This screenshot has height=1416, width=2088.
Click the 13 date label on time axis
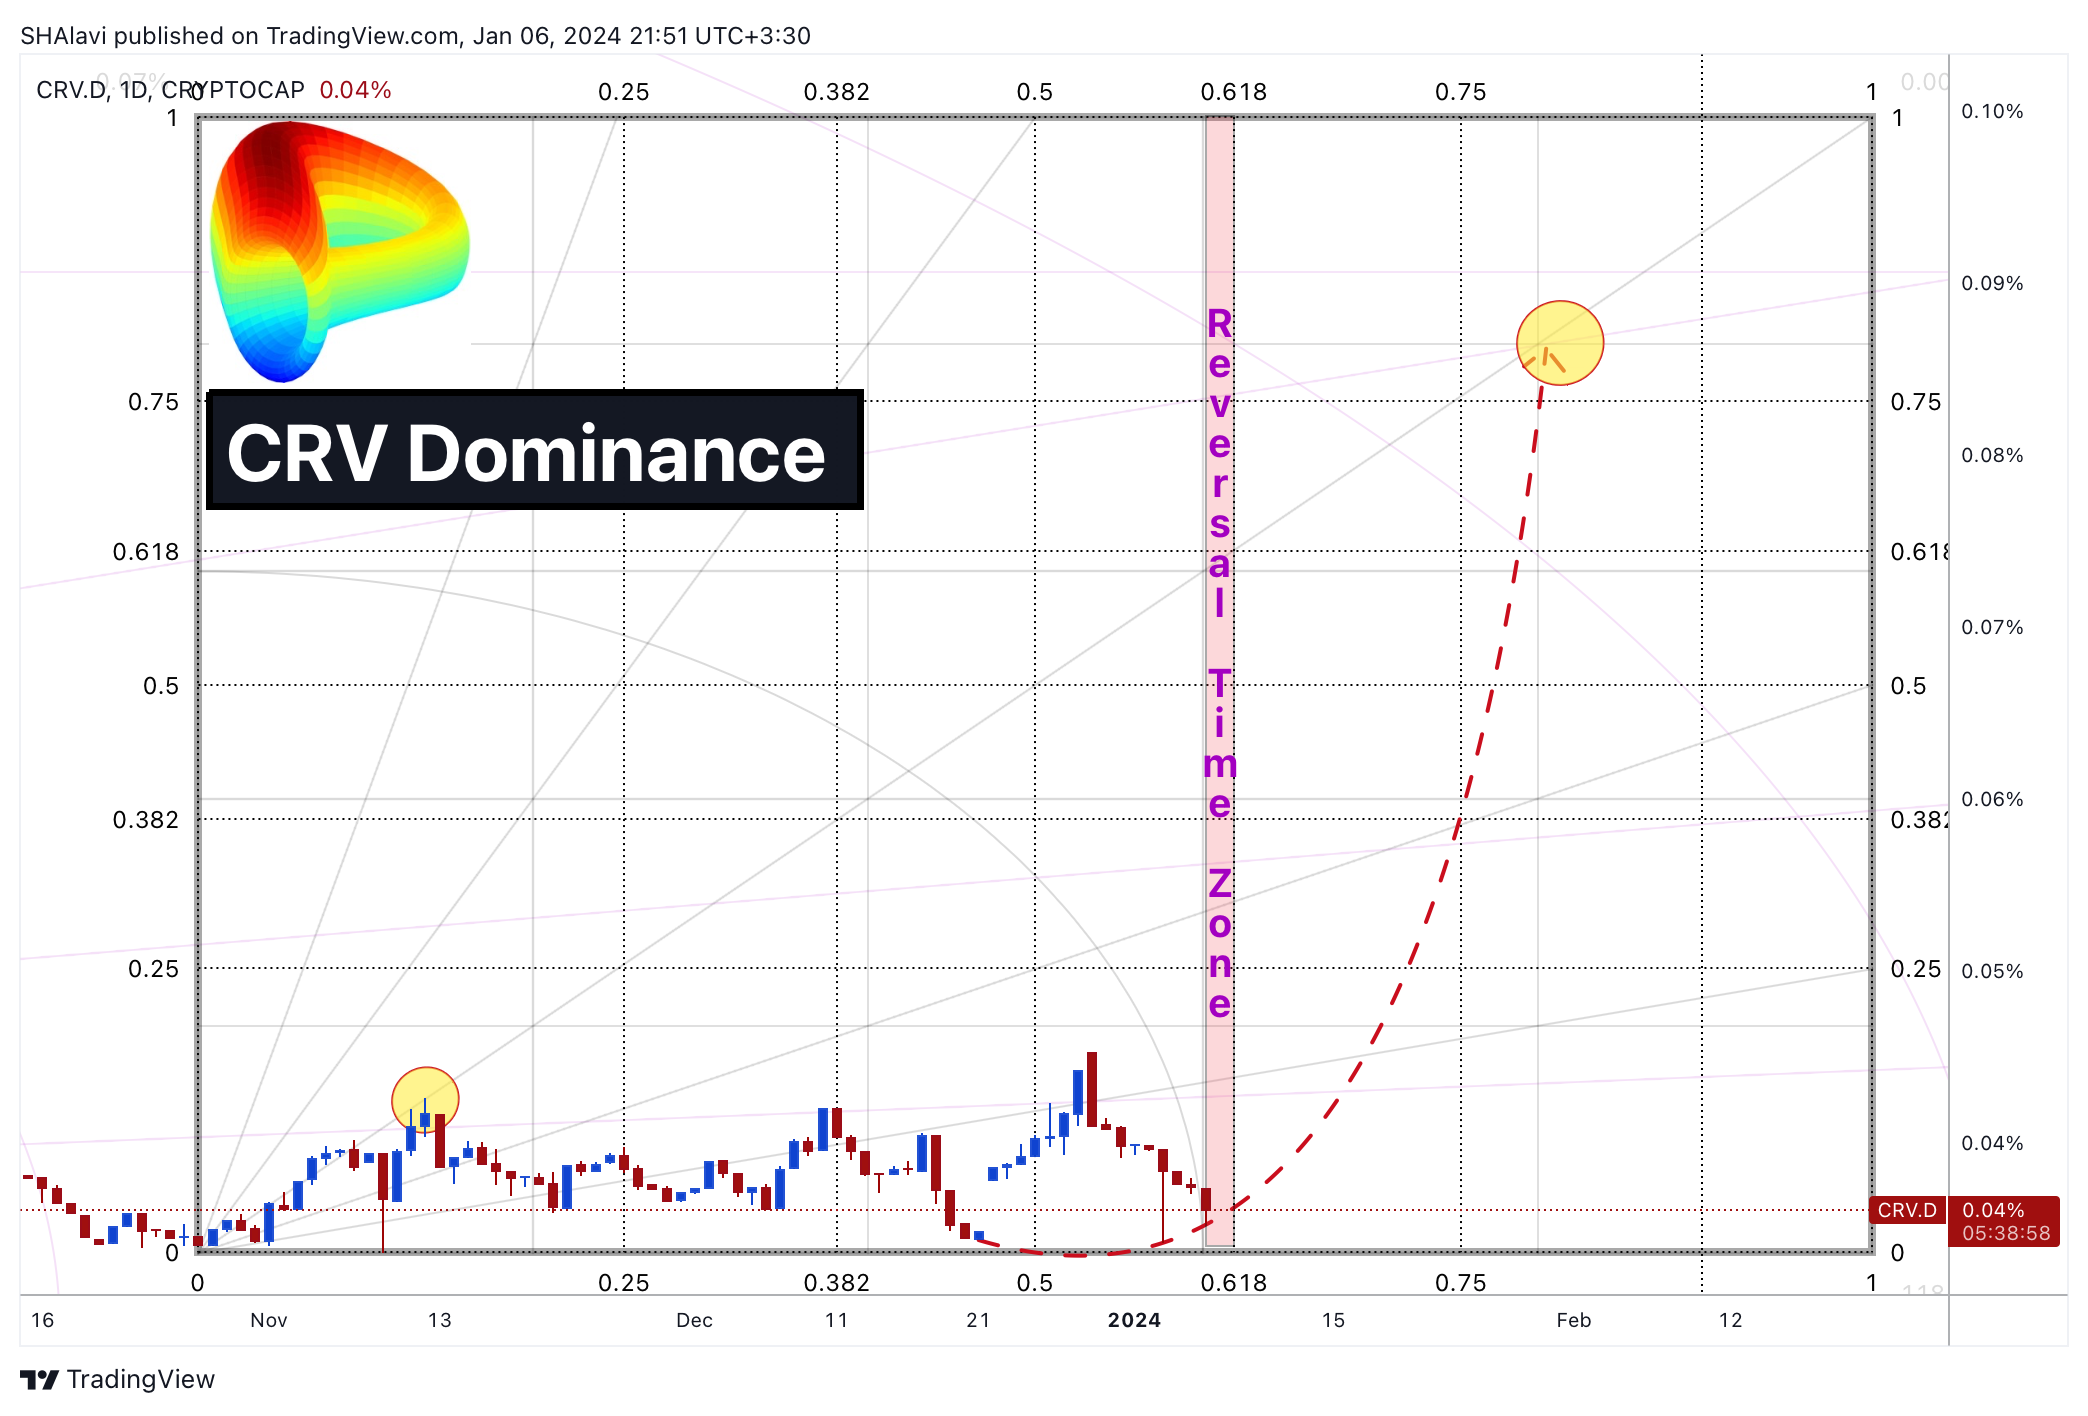point(440,1320)
